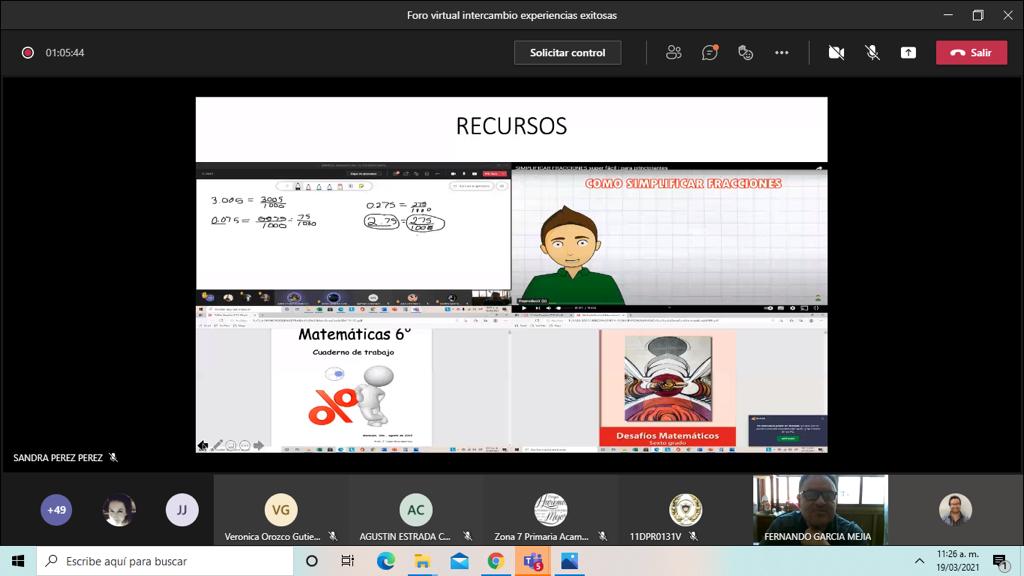Click the share content icon
This screenshot has width=1024, height=576.
click(x=908, y=53)
